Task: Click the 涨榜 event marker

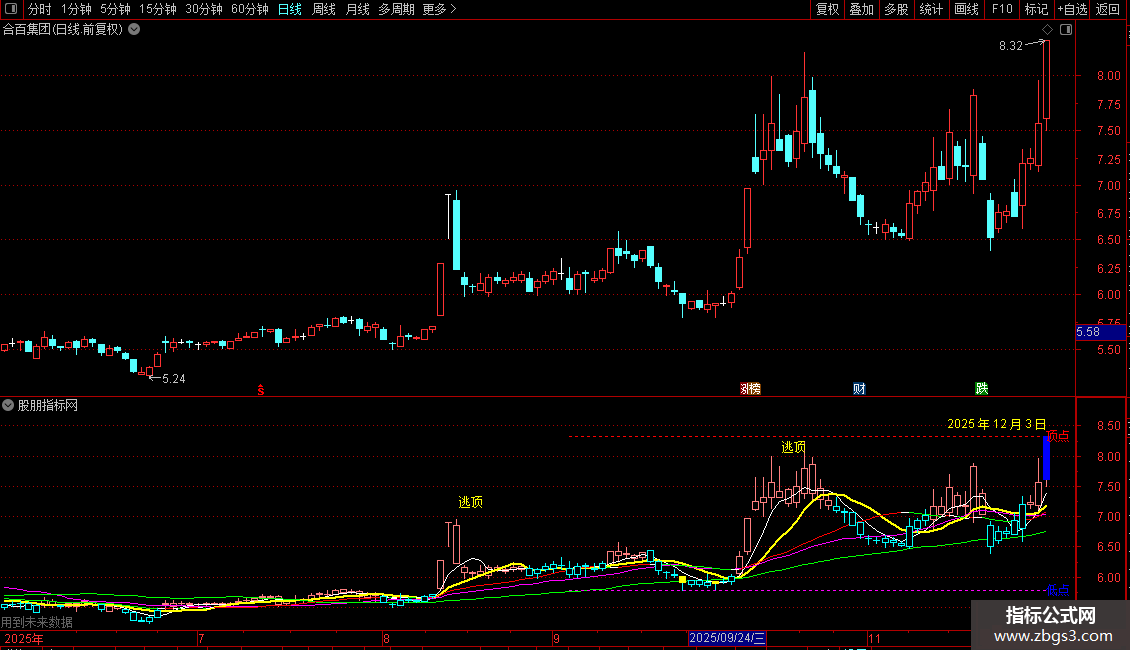Action: tap(750, 388)
